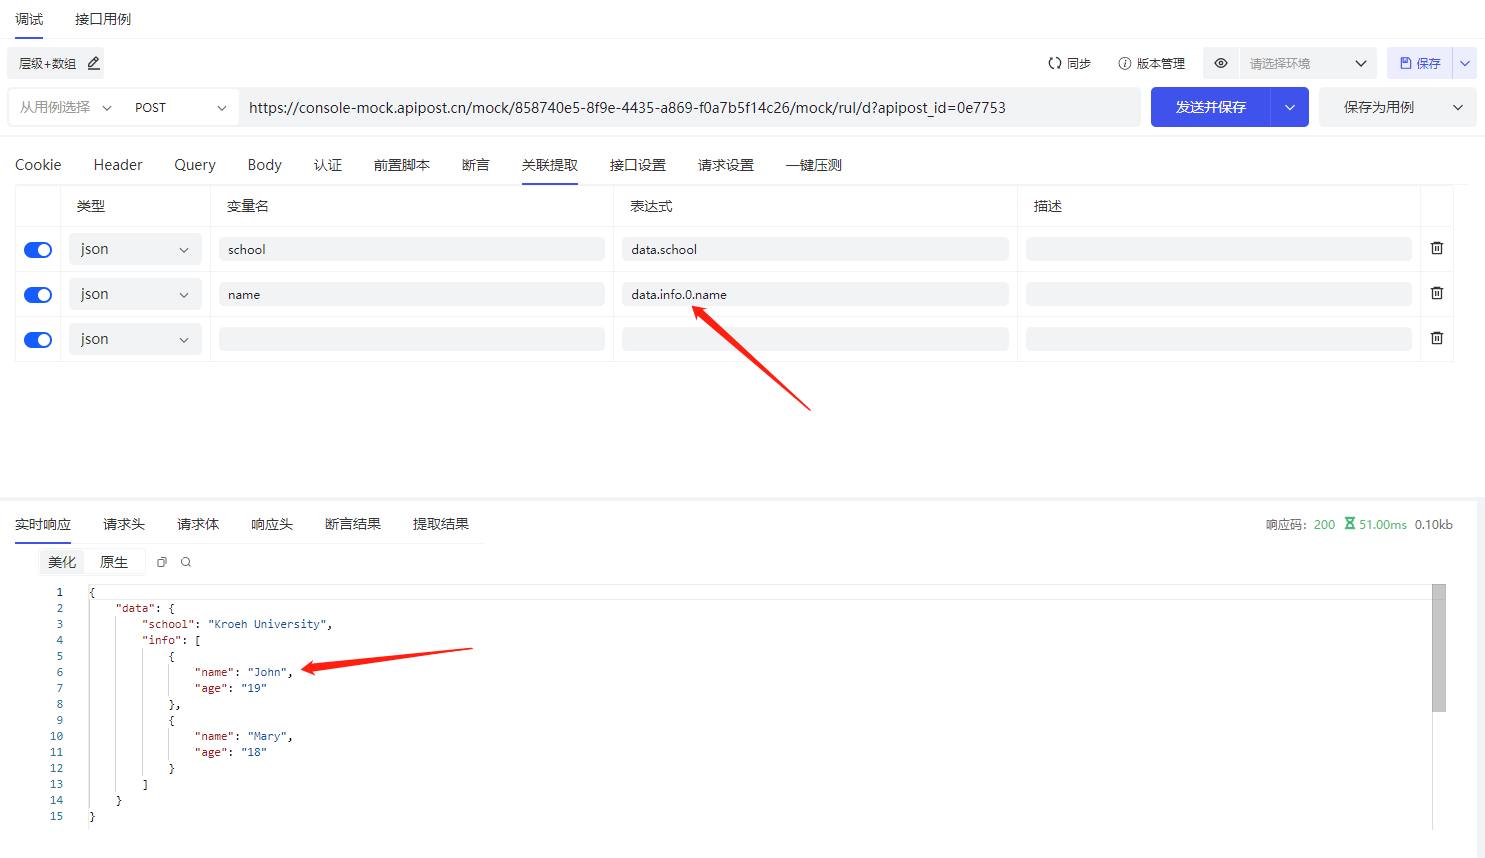Open the 提取结果 results tab
1485x858 pixels.
440,524
